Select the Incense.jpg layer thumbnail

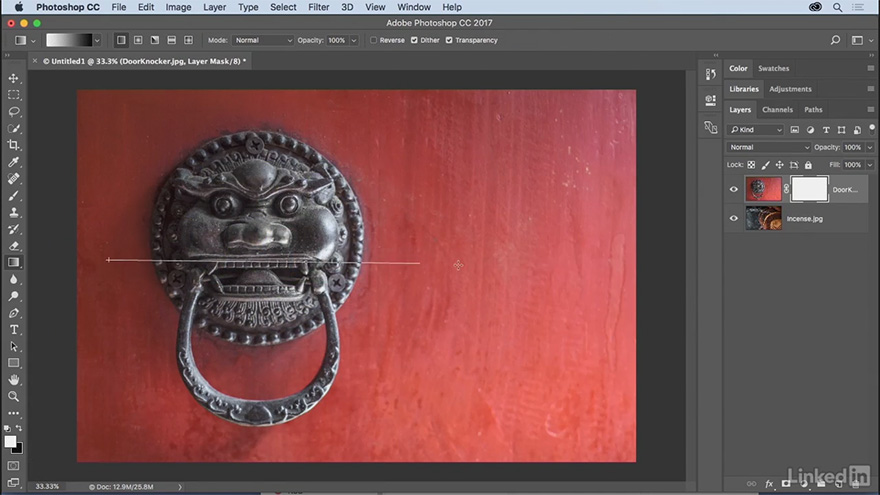[x=763, y=218]
